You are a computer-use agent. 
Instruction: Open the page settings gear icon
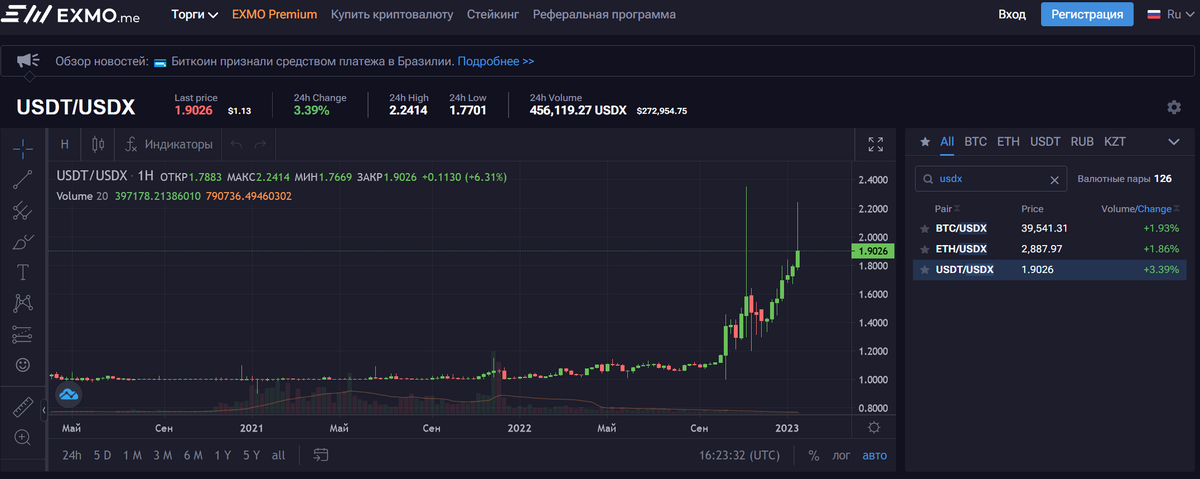point(1173,107)
